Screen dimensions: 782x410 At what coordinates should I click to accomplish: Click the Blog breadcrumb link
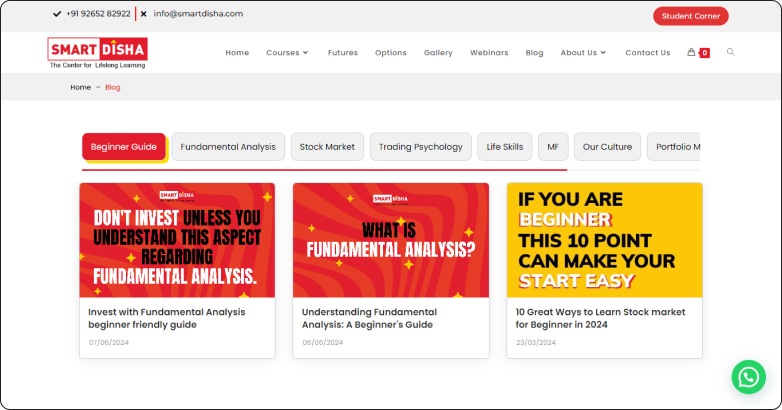(113, 87)
